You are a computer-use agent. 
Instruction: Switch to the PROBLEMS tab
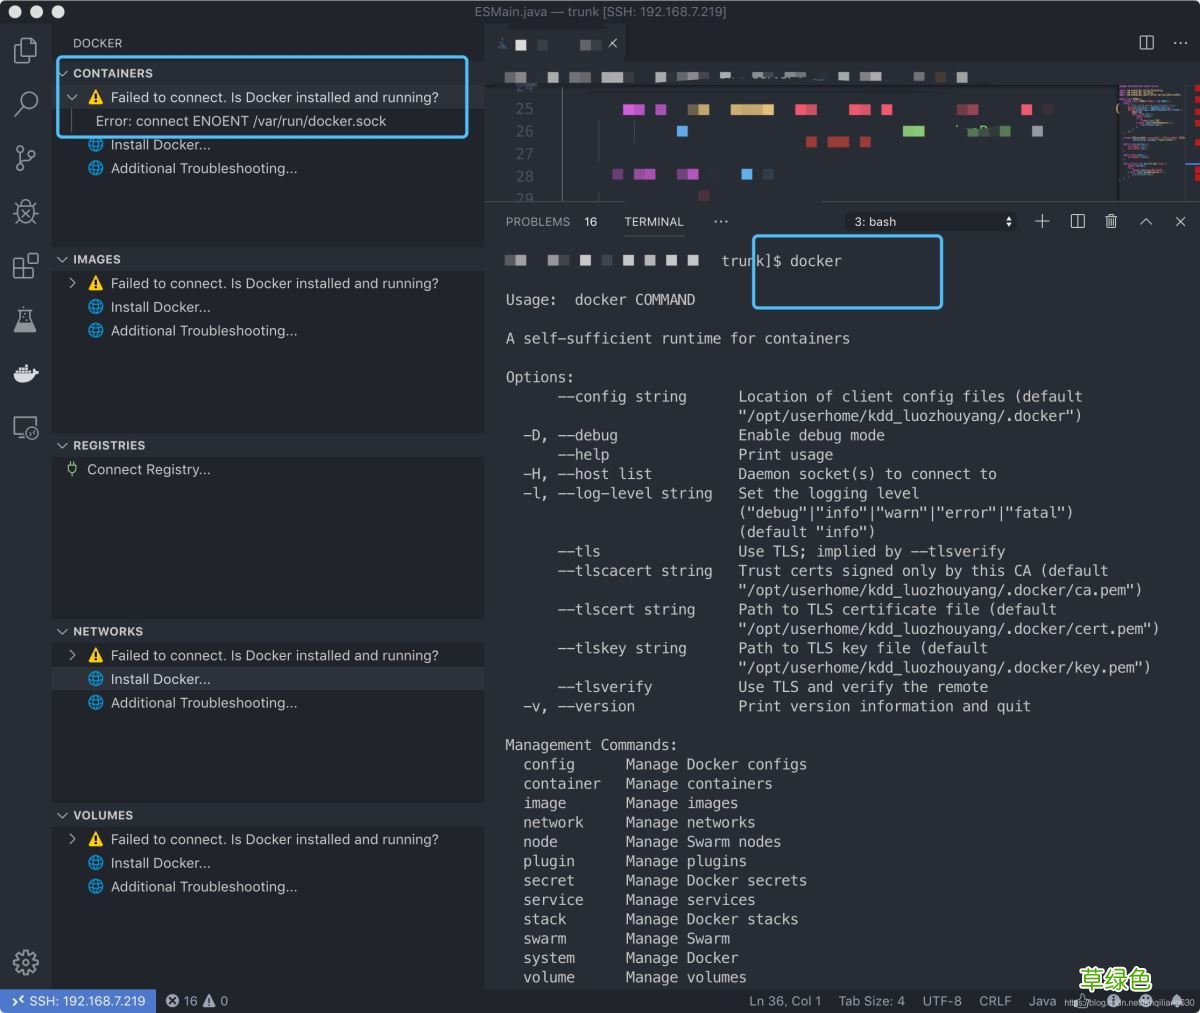(x=538, y=222)
